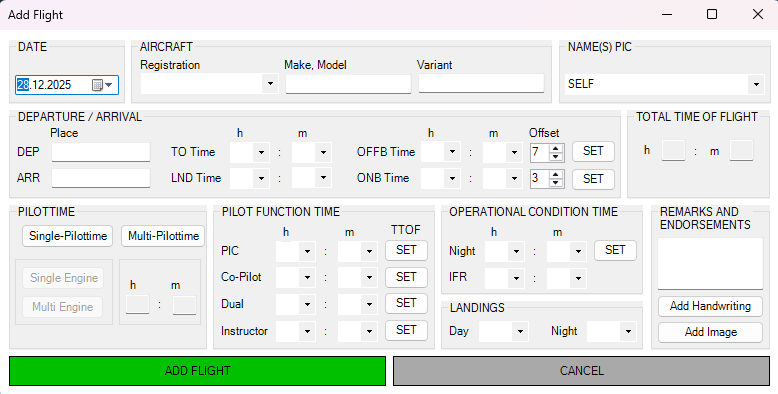Click the PIC row SET TTOF button
The width and height of the screenshot is (778, 394).
406,251
